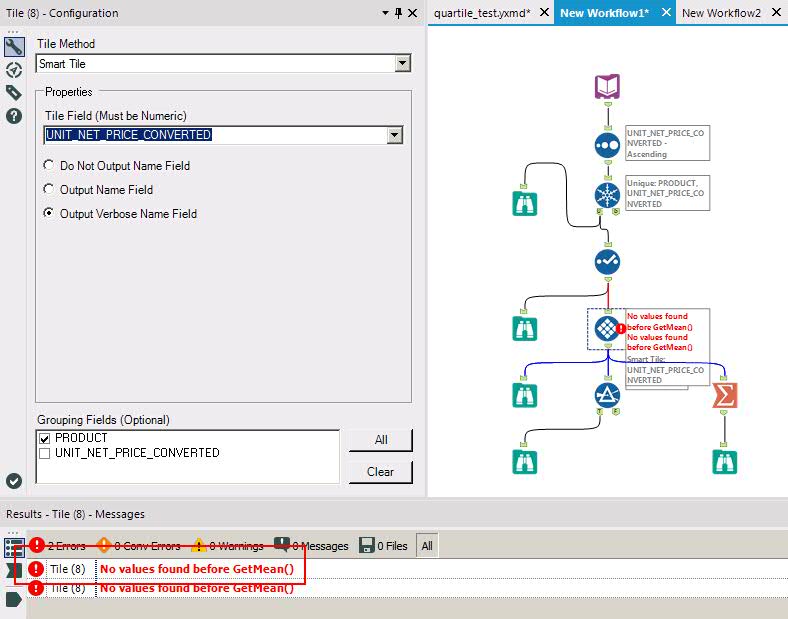Select the Auto Field checkmark tool
The height and width of the screenshot is (619, 788).
coord(608,261)
